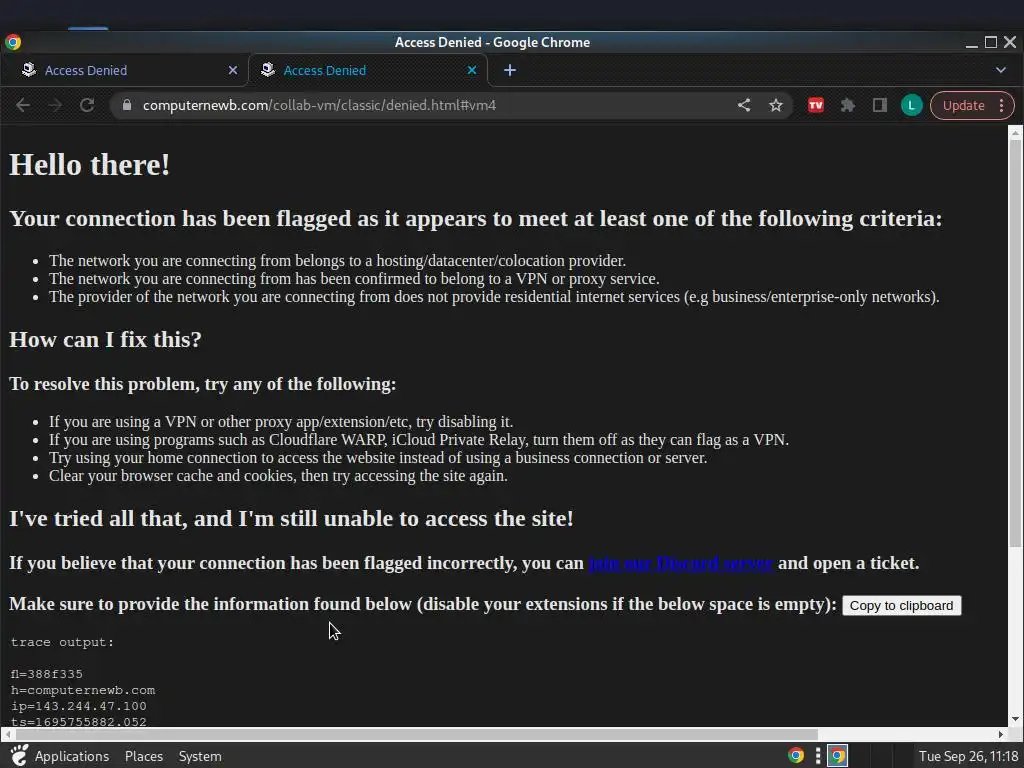Click the 'Hello there!' heading
Image resolution: width=1024 pixels, height=768 pixels.
pos(89,165)
